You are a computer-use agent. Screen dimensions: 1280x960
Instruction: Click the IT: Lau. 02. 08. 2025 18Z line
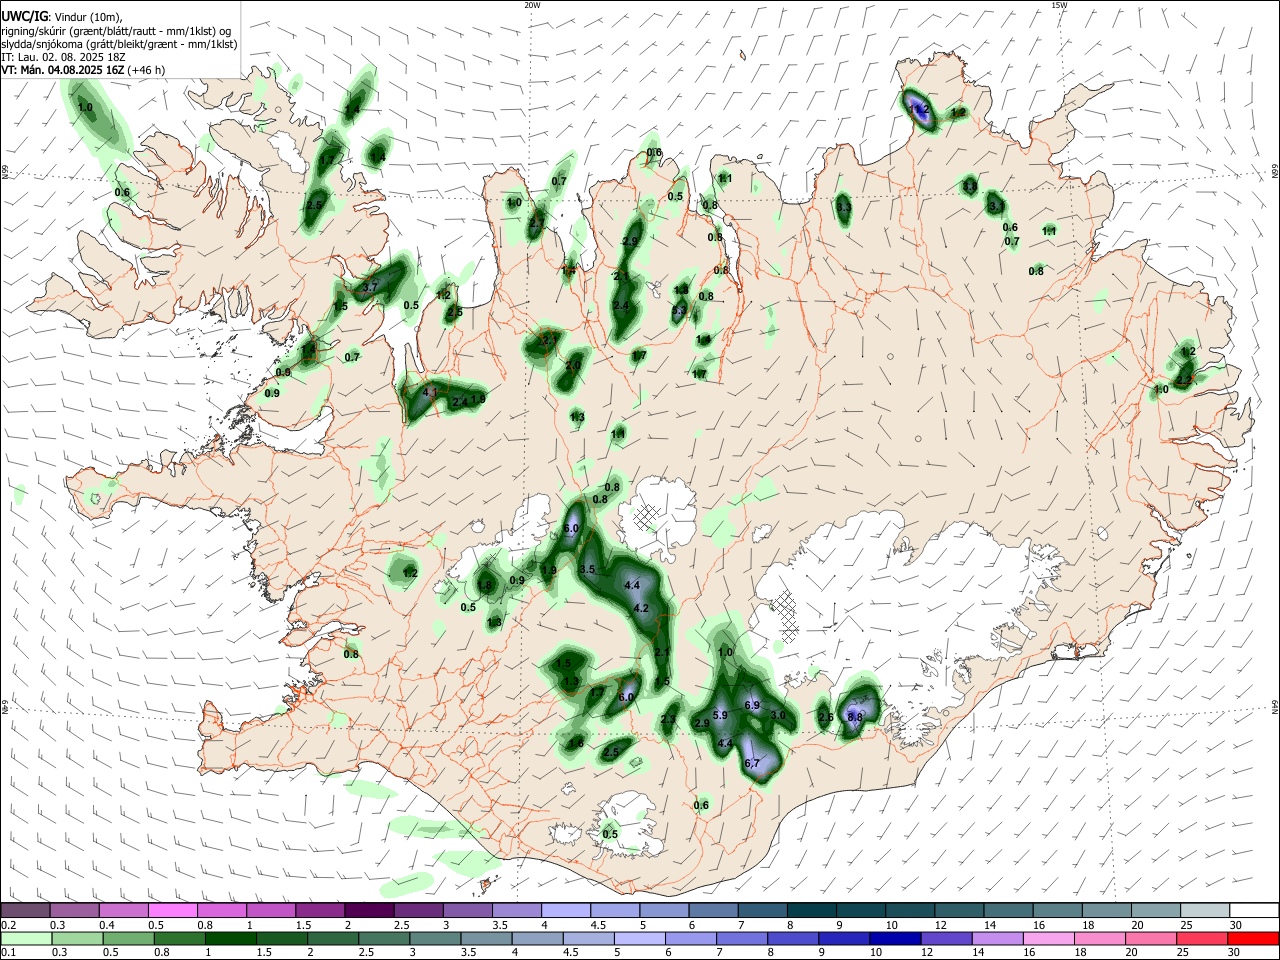pyautogui.click(x=63, y=57)
